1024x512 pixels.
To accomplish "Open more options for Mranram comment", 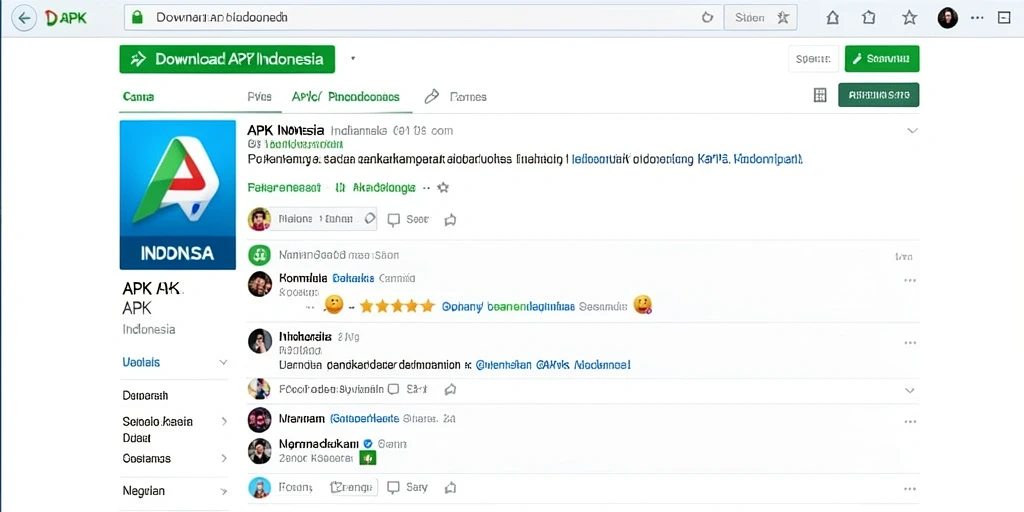I will pos(910,422).
